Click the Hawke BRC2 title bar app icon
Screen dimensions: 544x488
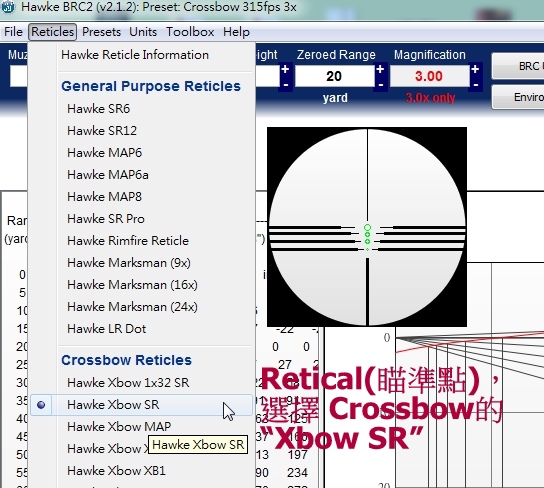coord(8,7)
